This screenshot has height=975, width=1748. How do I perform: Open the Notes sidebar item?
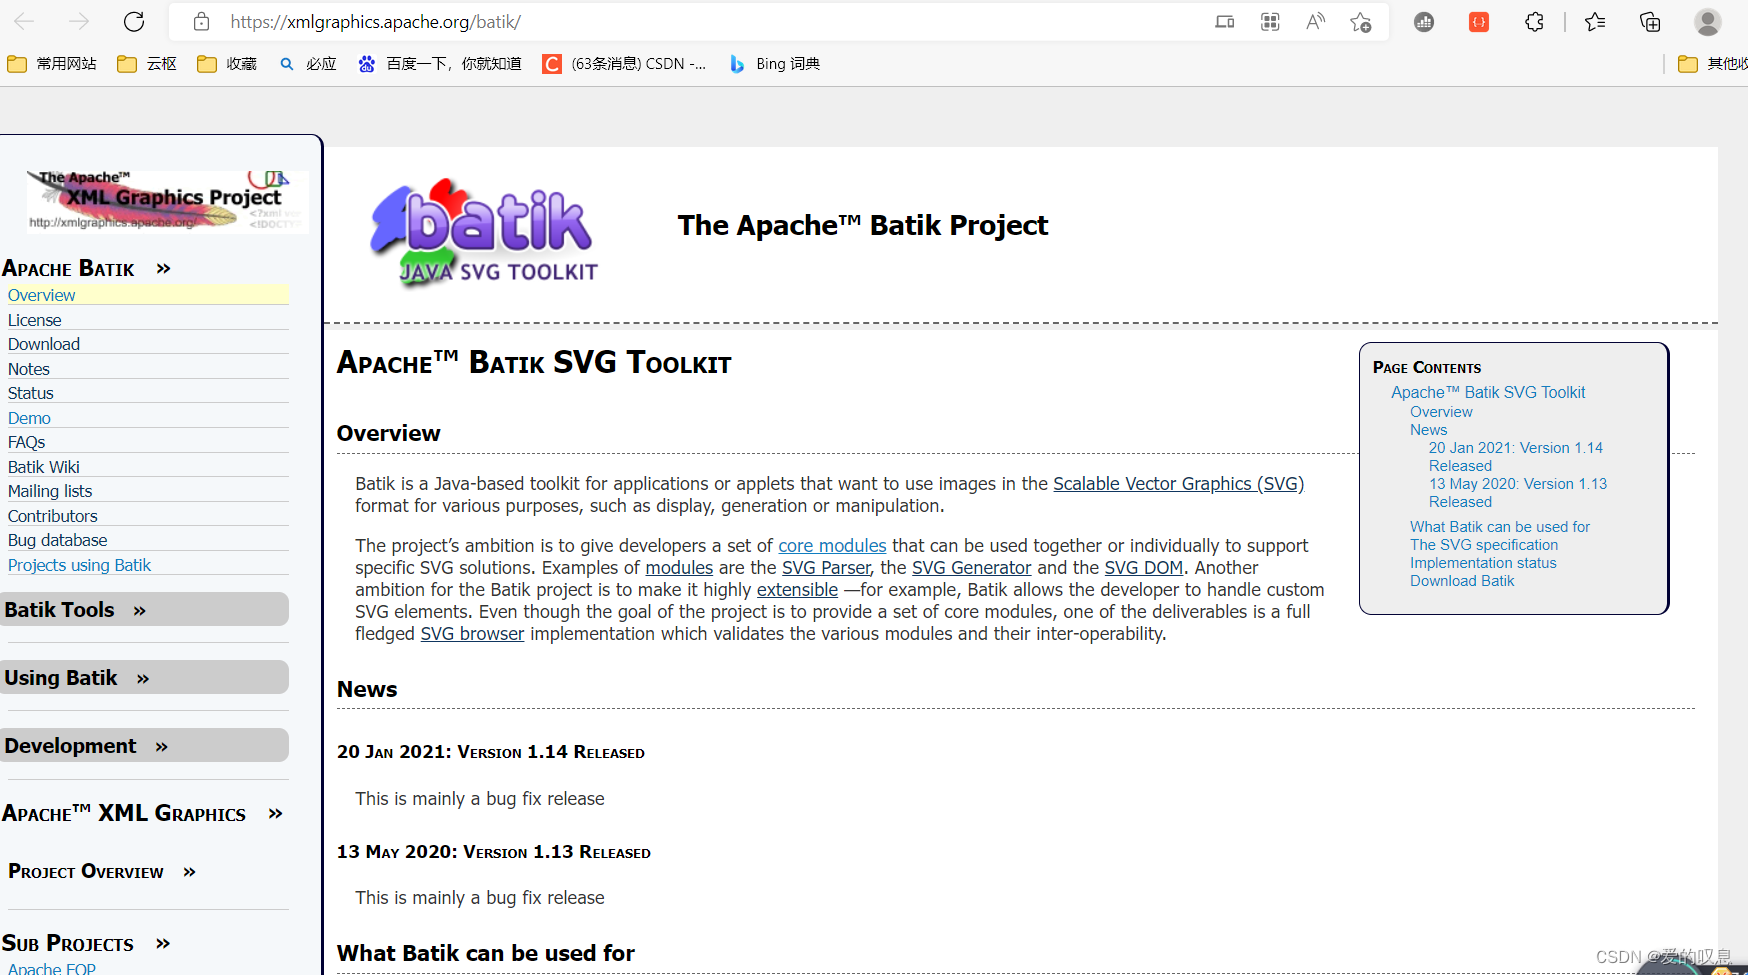[29, 369]
